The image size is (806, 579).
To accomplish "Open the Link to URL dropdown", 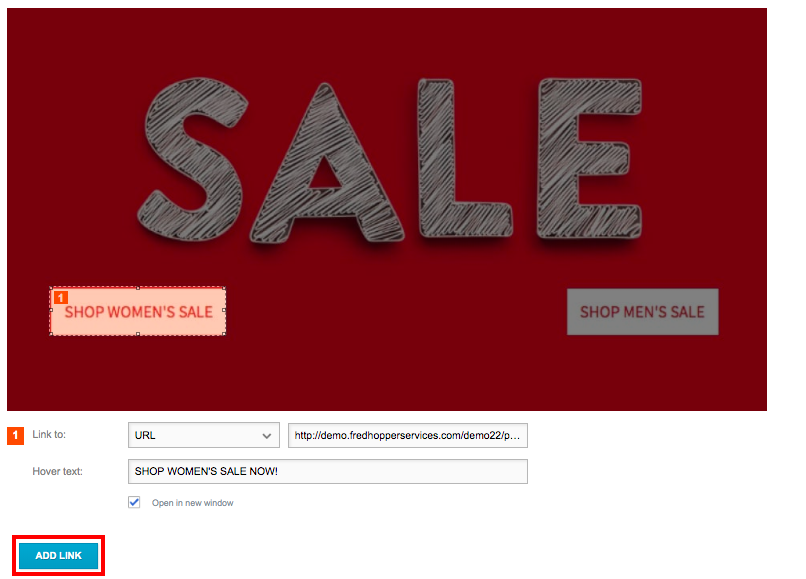I will (x=204, y=435).
